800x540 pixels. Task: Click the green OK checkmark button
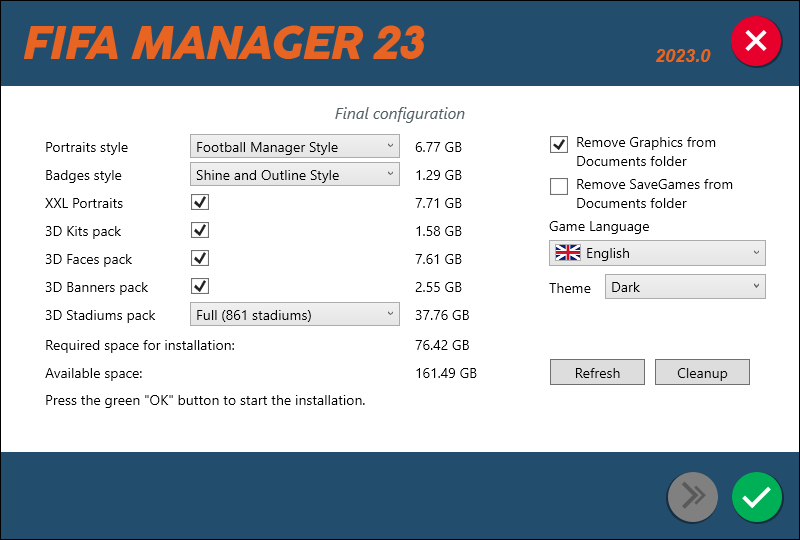coord(757,497)
